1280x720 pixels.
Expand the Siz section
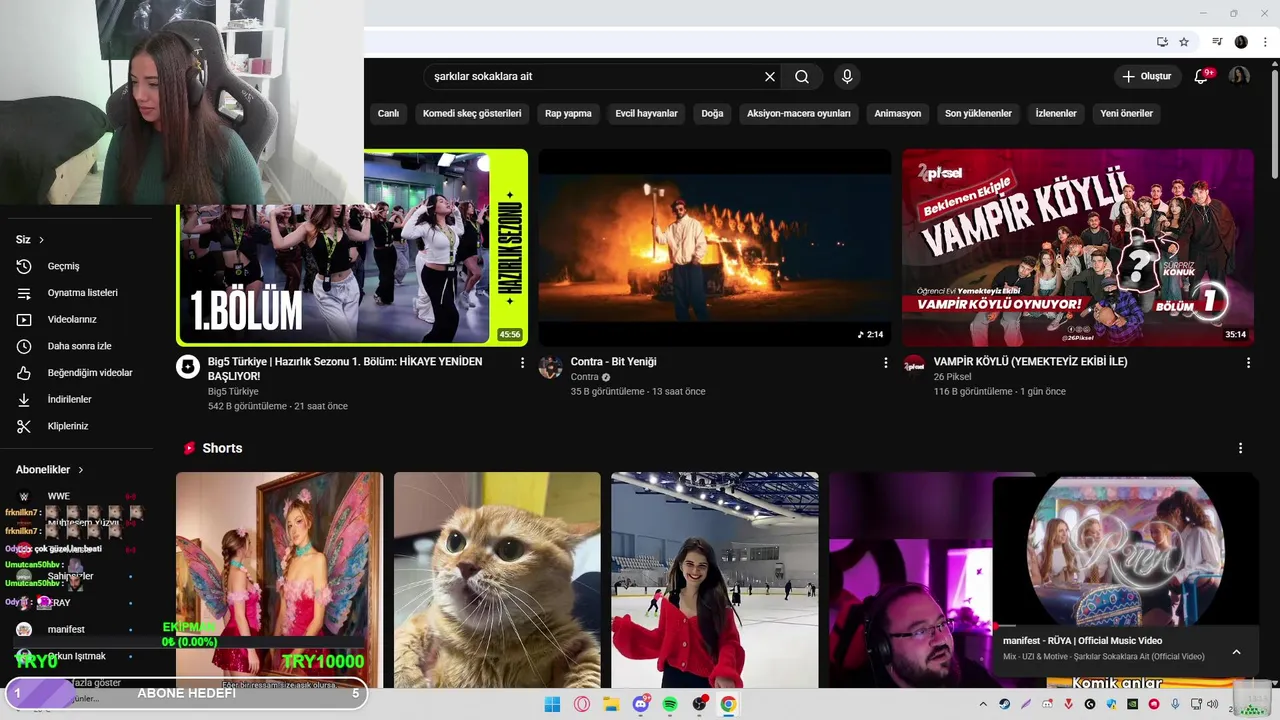[x=30, y=240]
